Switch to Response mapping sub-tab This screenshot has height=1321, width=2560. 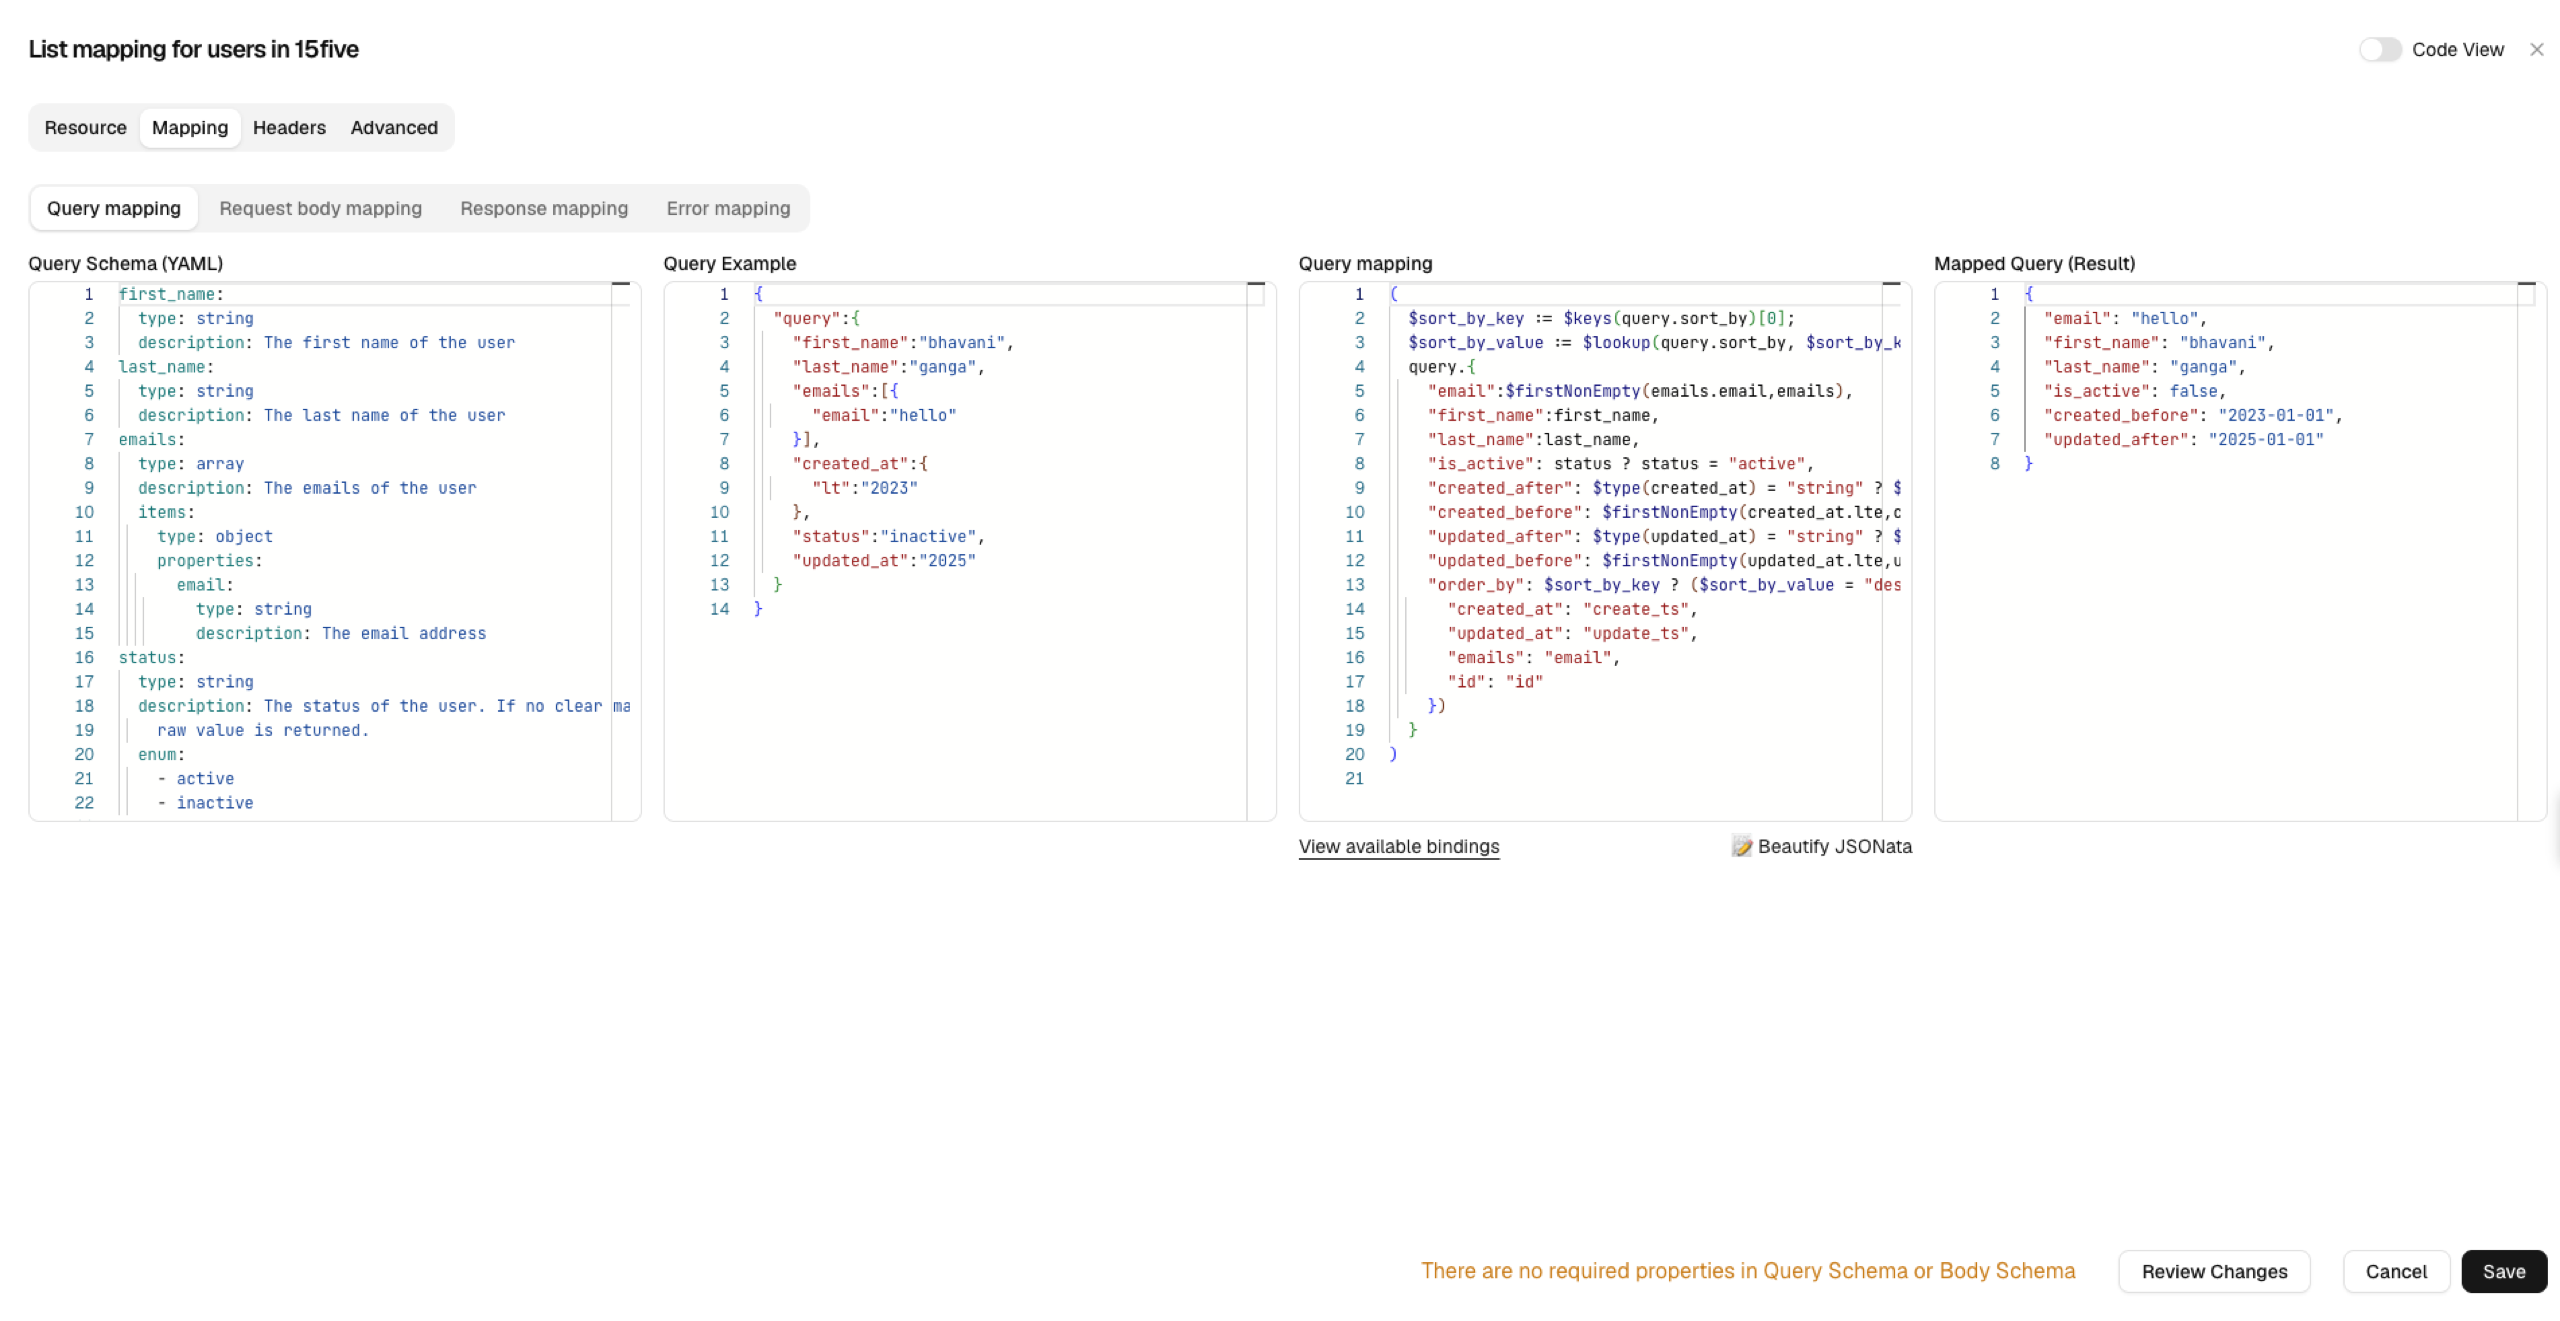click(x=544, y=208)
